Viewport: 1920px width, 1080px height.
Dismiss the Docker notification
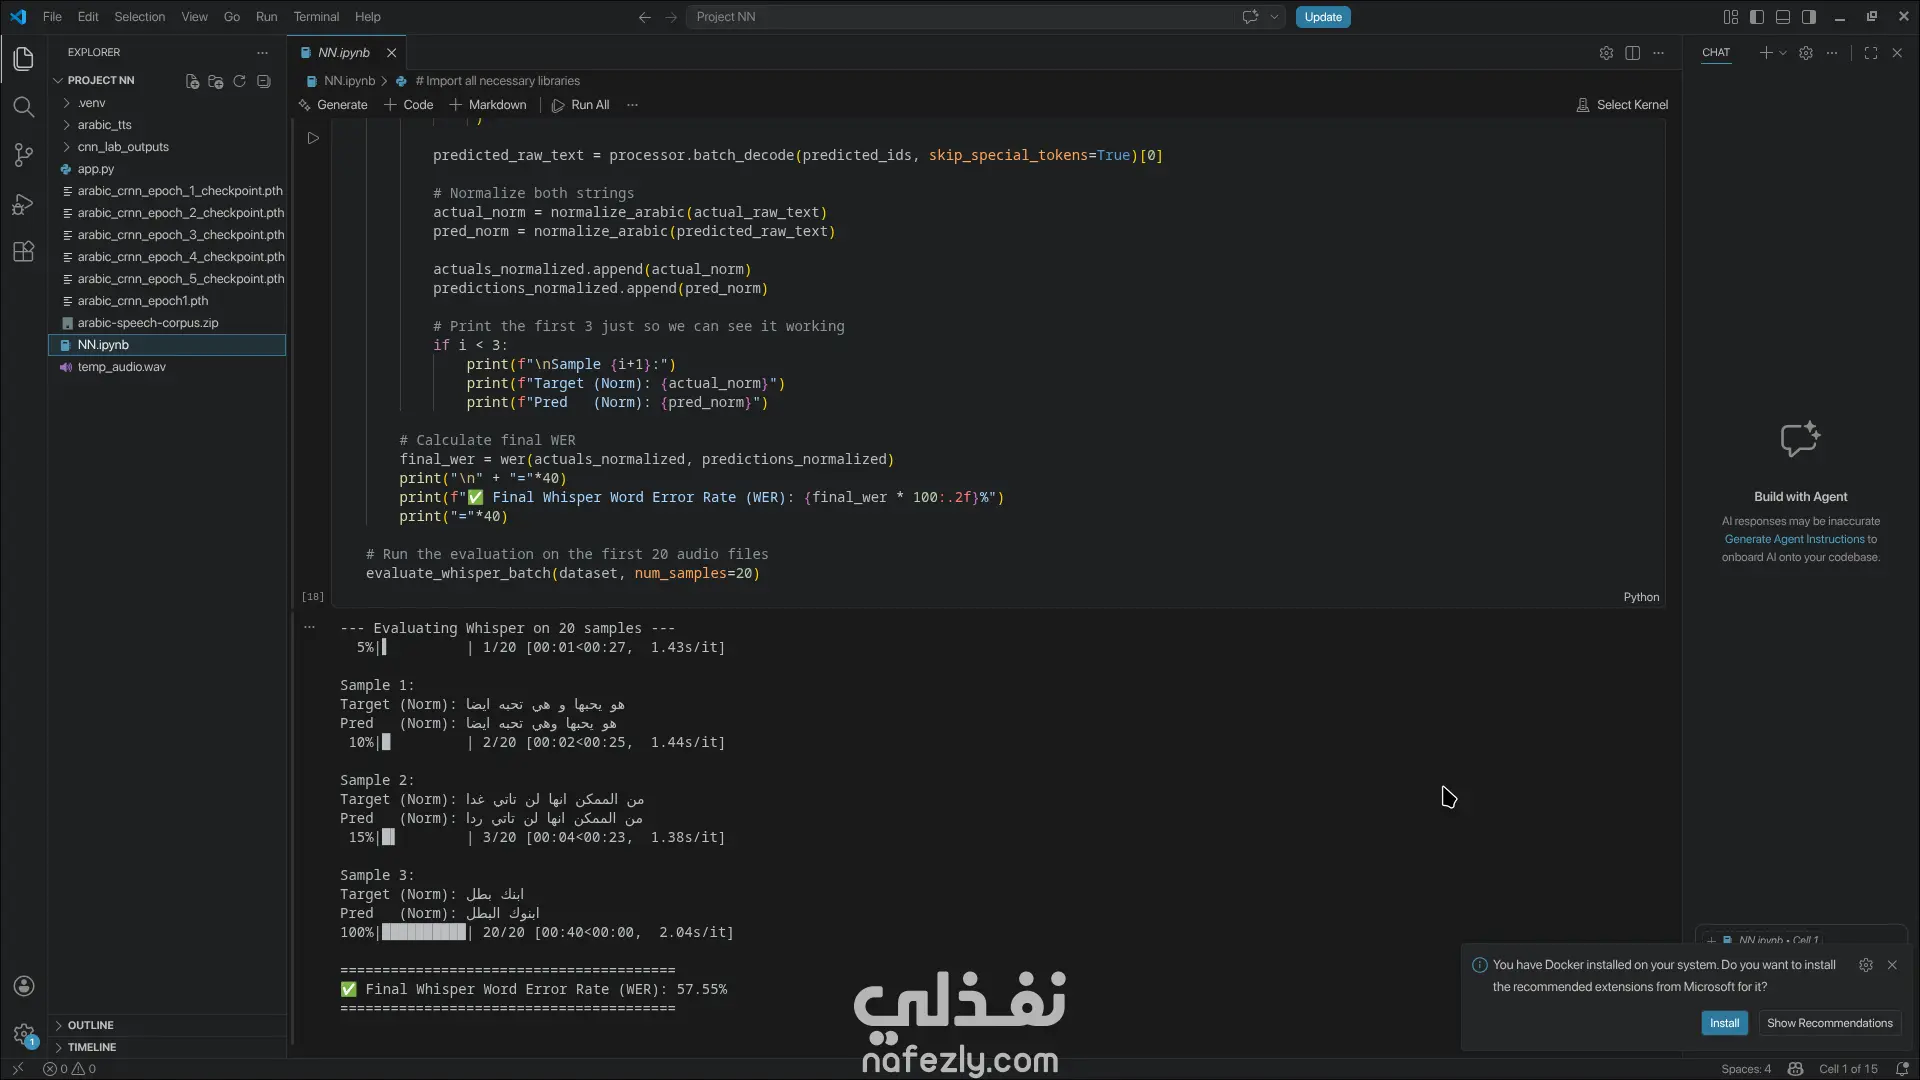pos(1891,965)
